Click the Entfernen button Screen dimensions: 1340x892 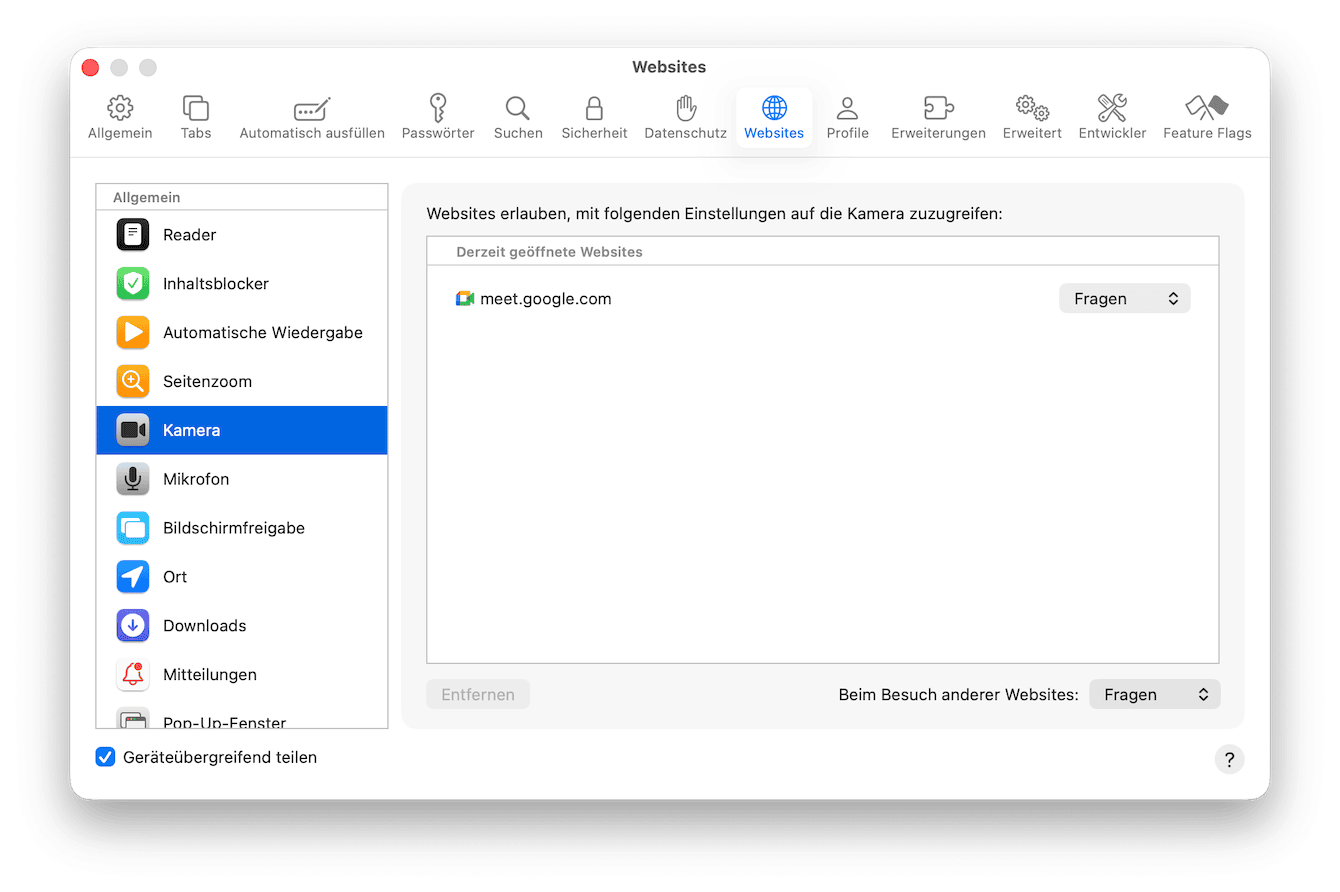tap(478, 693)
